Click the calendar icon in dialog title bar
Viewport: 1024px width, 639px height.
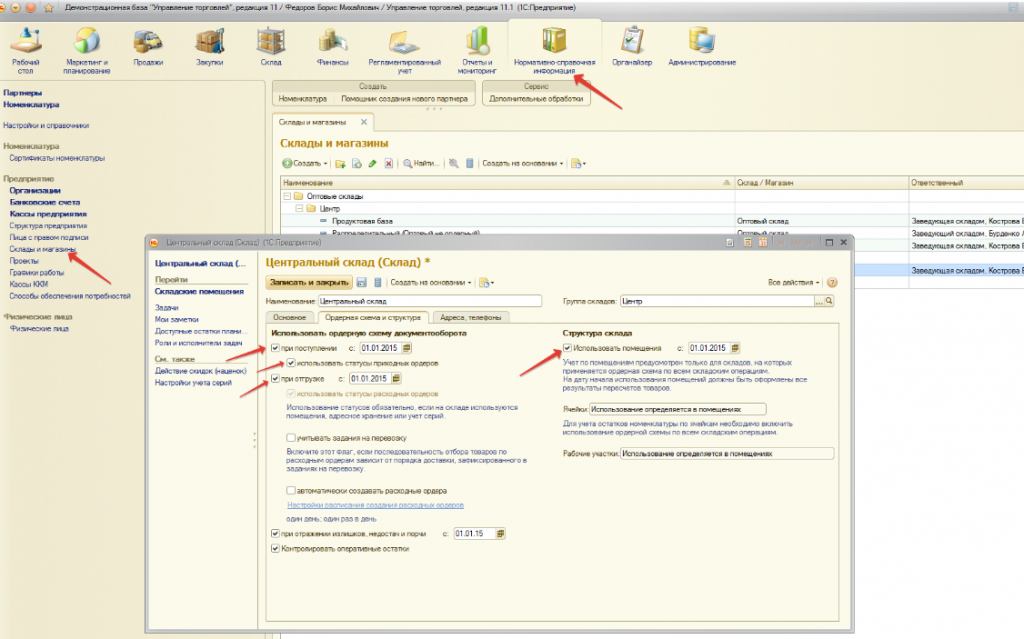pos(762,242)
